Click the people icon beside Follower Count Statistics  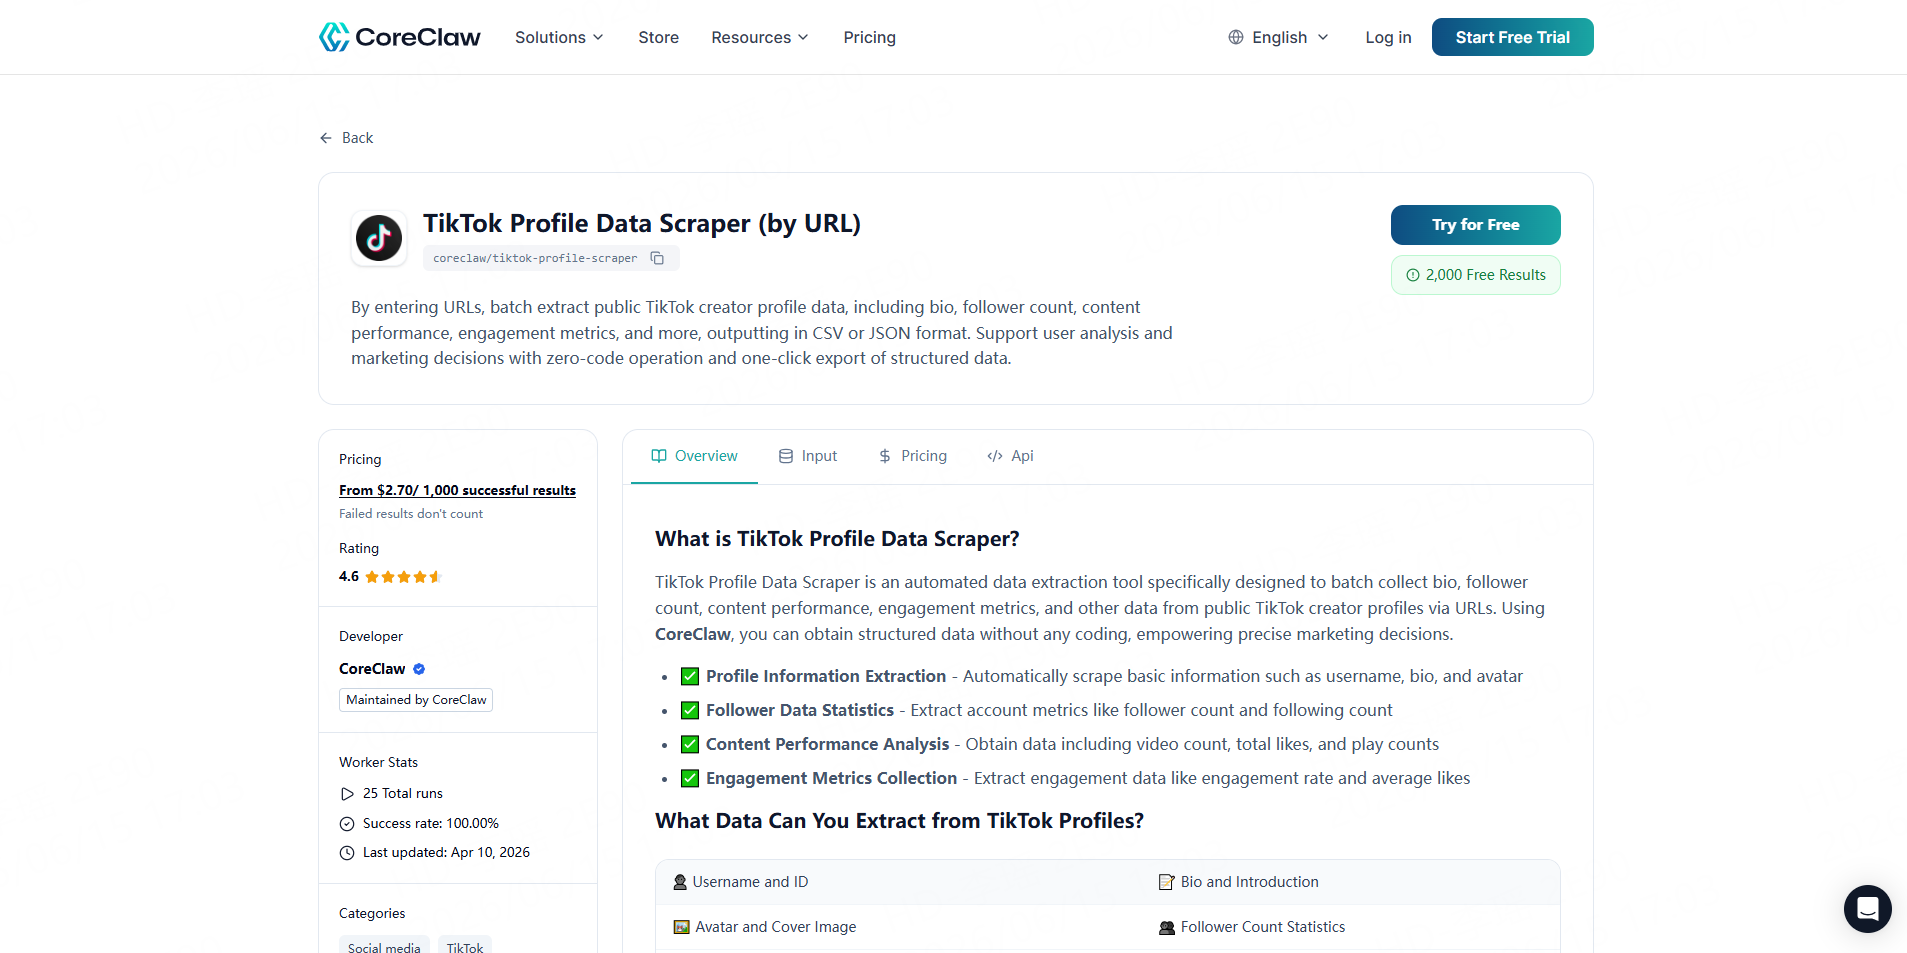point(1167,928)
